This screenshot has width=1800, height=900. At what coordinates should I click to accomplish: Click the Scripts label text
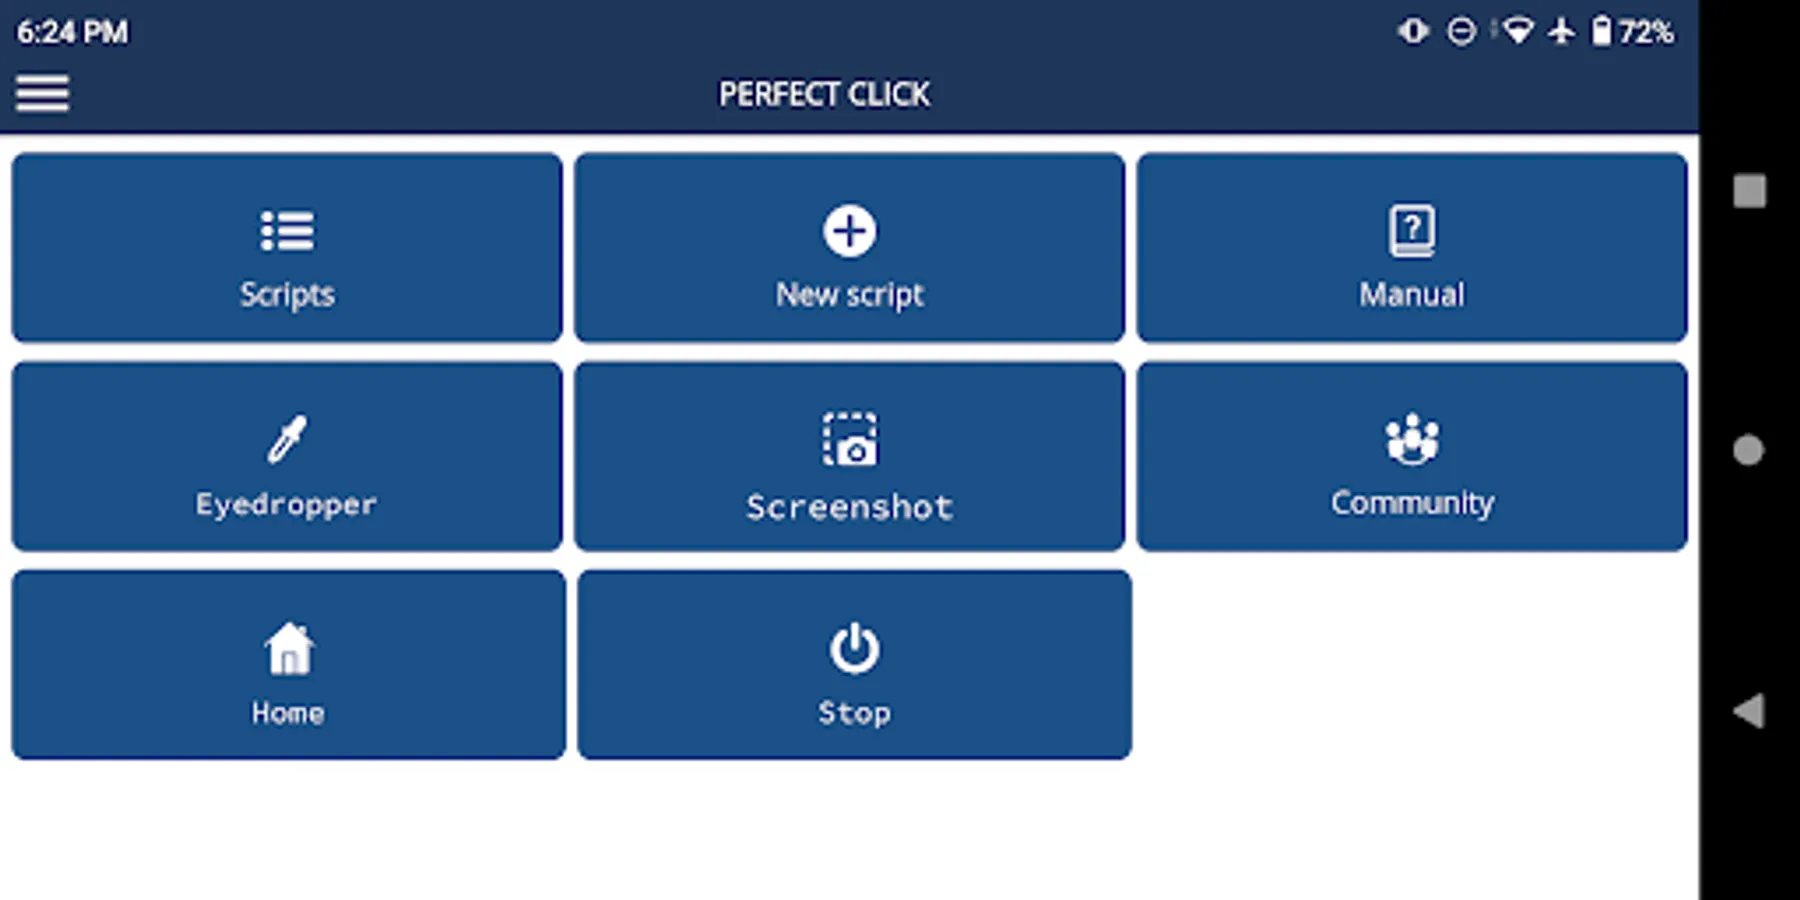(x=287, y=295)
